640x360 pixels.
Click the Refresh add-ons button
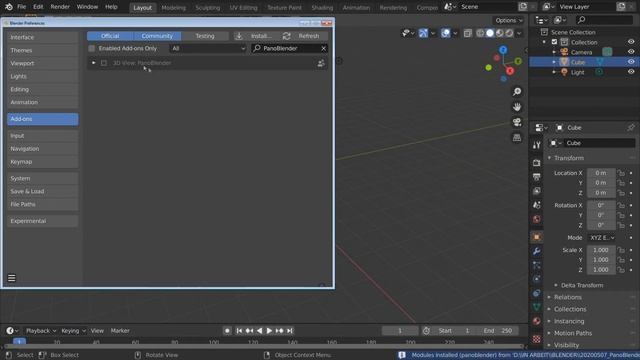[303, 36]
